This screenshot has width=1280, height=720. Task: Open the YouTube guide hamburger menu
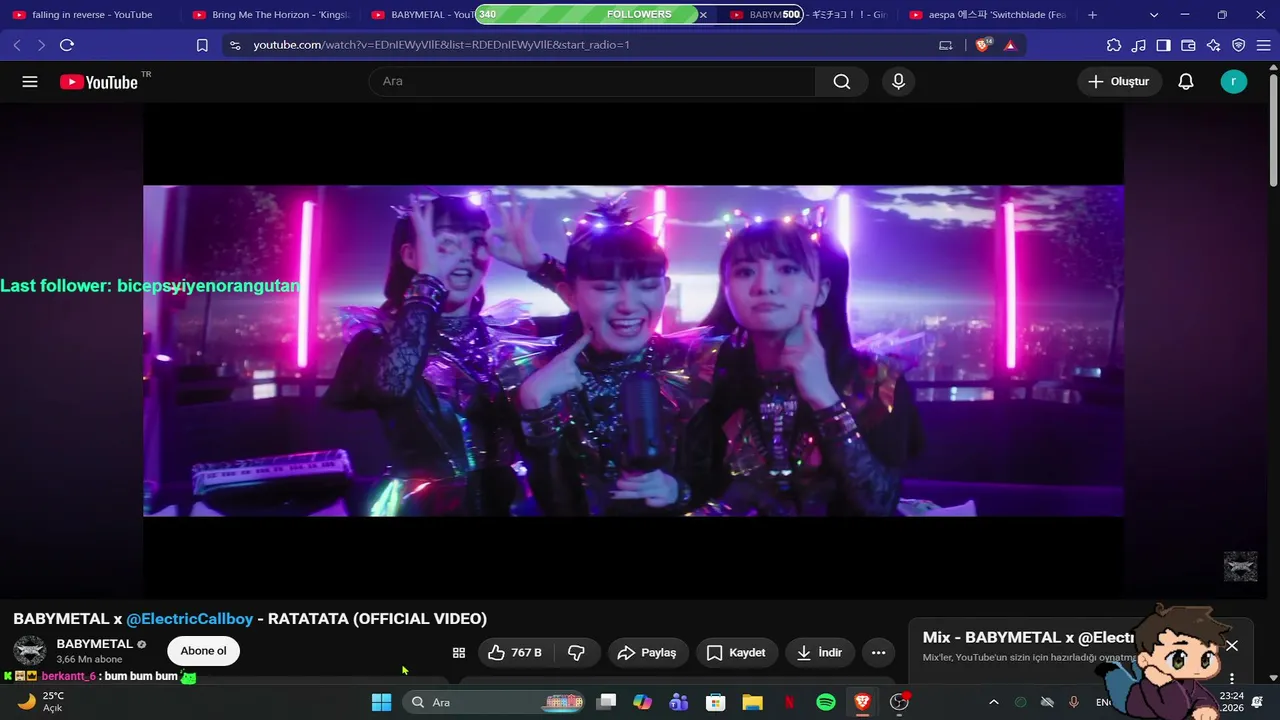tap(30, 82)
